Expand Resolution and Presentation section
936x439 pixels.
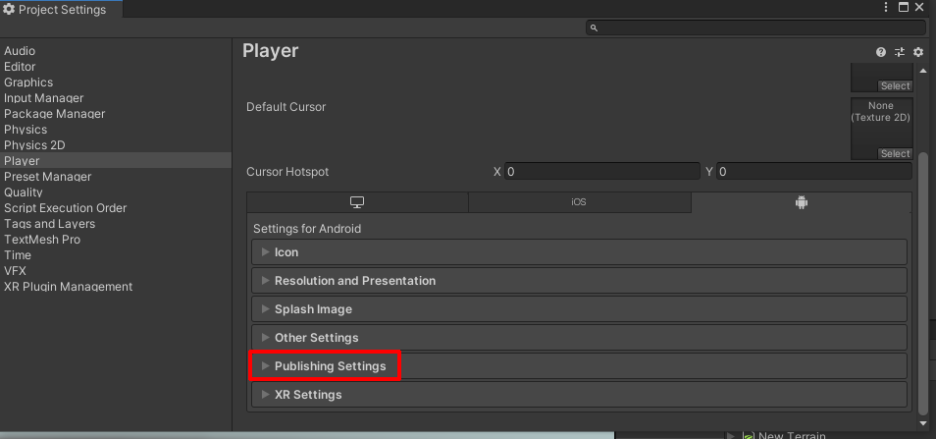(579, 281)
